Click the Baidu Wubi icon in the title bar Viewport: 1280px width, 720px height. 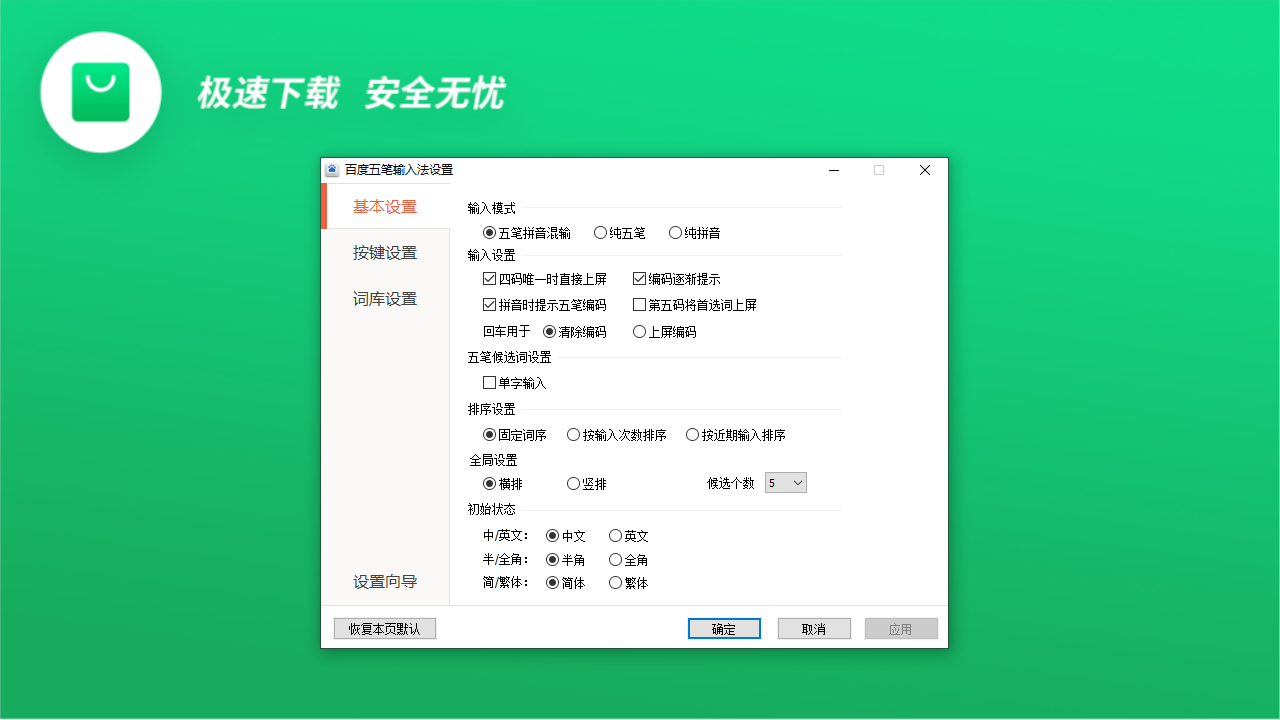tap(331, 170)
